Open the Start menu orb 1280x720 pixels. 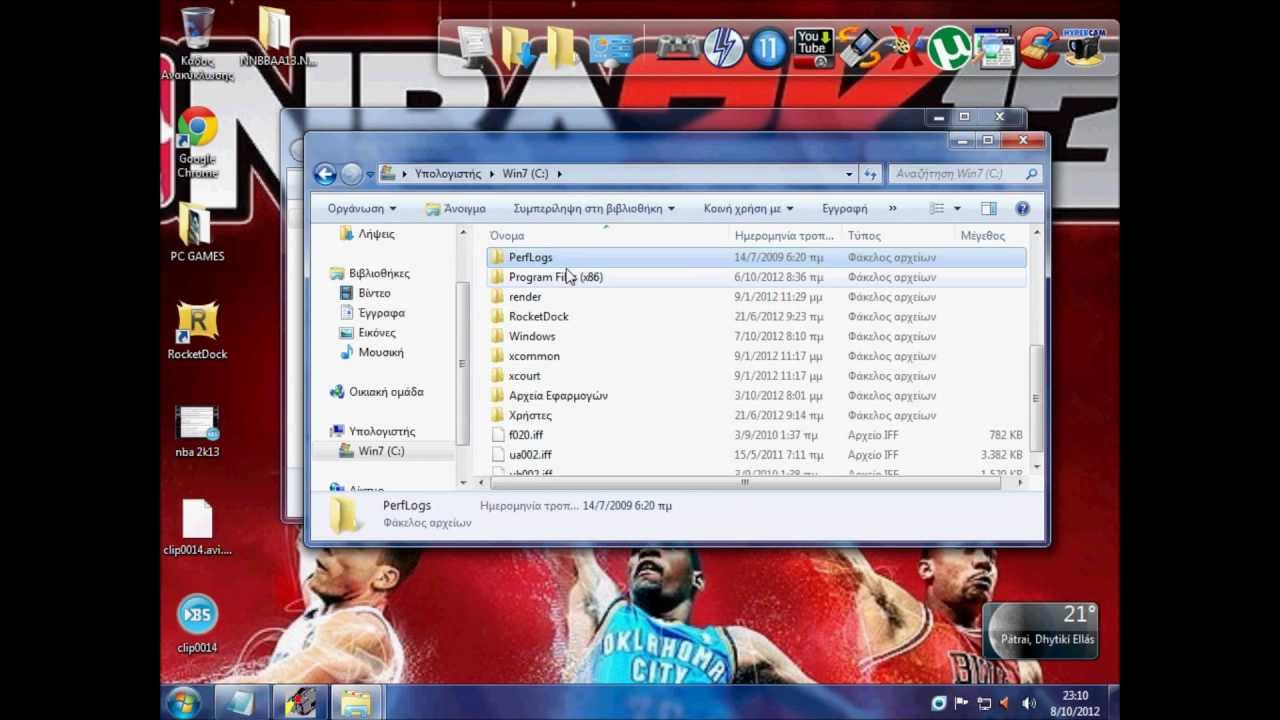[183, 701]
